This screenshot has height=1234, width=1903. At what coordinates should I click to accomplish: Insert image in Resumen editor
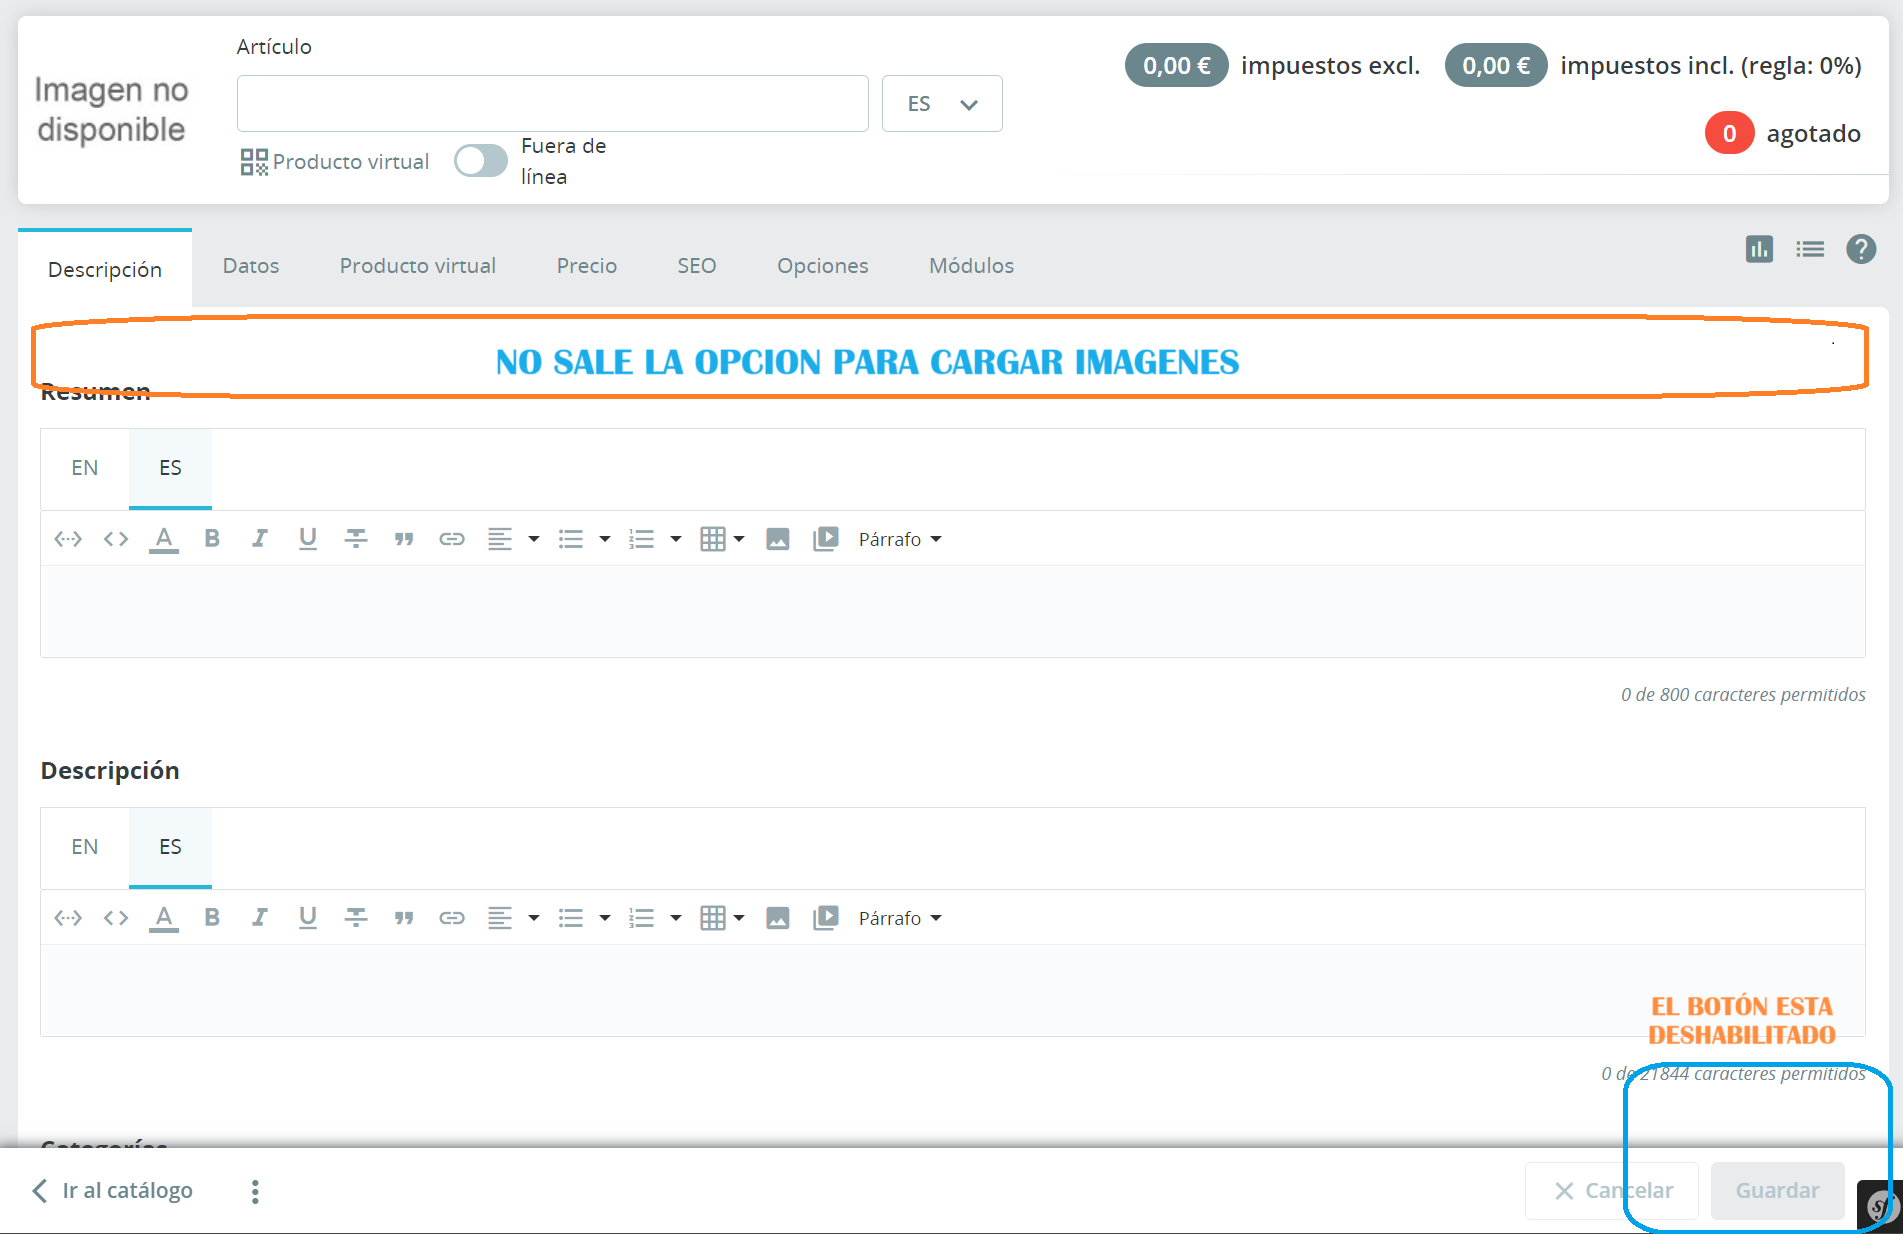tap(778, 539)
